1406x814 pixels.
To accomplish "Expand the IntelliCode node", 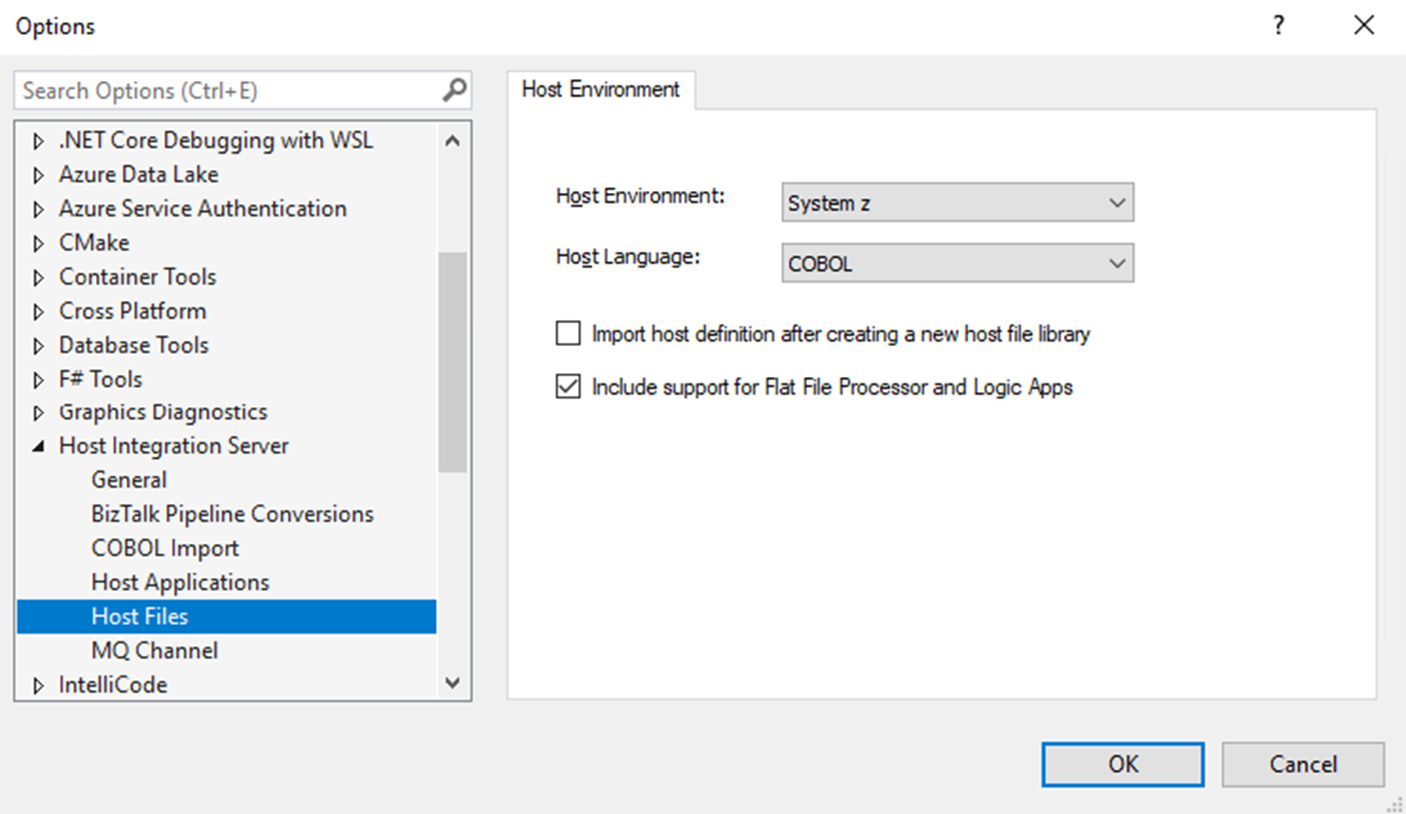I will pos(38,684).
